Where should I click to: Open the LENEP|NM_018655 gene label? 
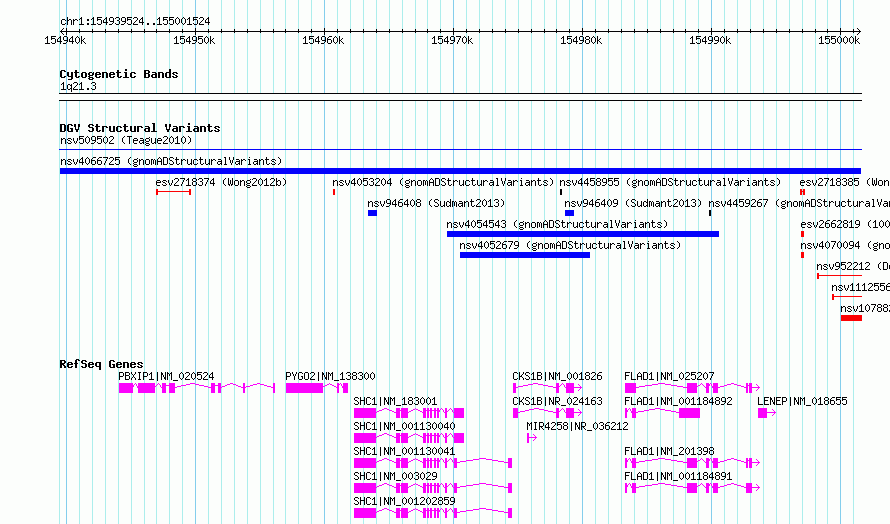[x=802, y=401]
